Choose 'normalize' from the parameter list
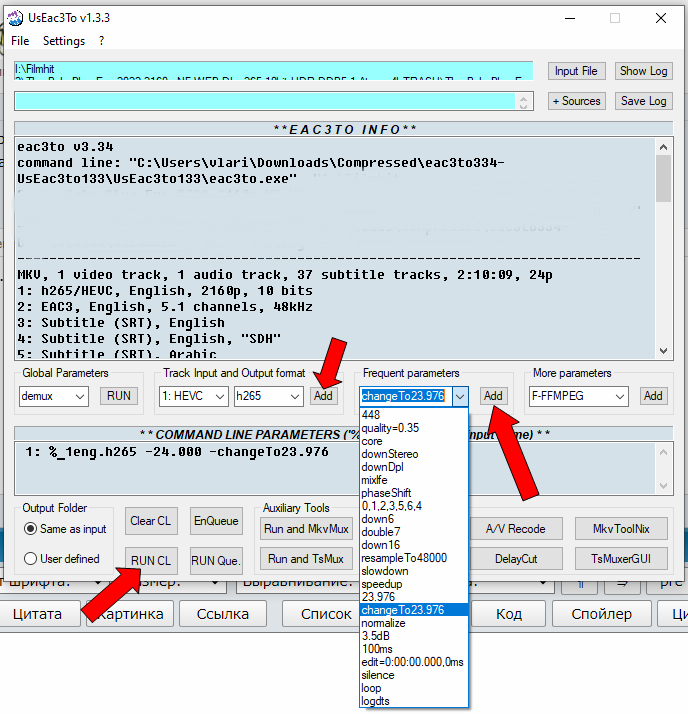This screenshot has height=714, width=688. [x=384, y=622]
